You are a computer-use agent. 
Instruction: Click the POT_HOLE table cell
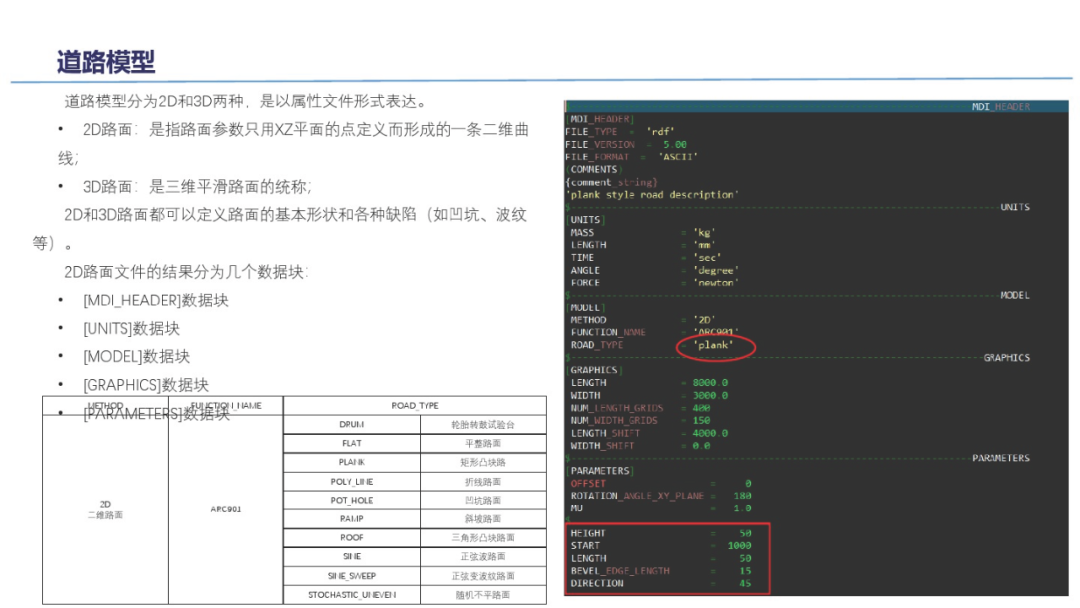point(351,500)
